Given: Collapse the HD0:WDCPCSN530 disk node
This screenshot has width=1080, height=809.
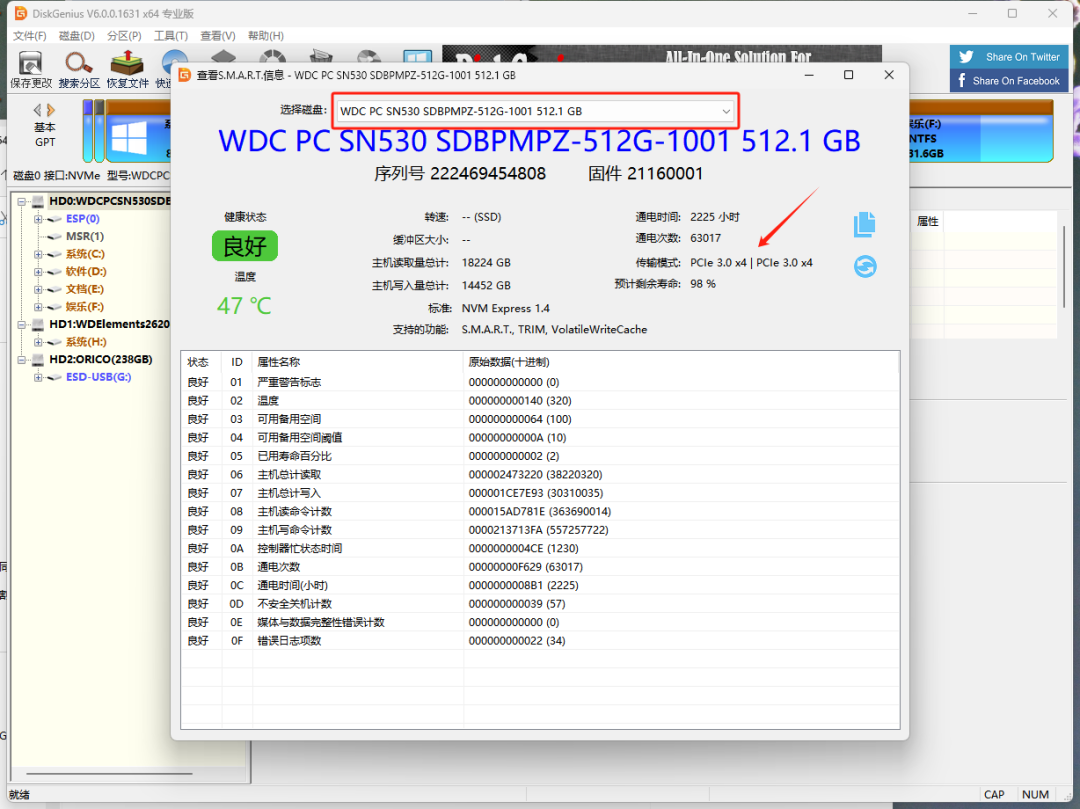Looking at the screenshot, I should point(21,202).
